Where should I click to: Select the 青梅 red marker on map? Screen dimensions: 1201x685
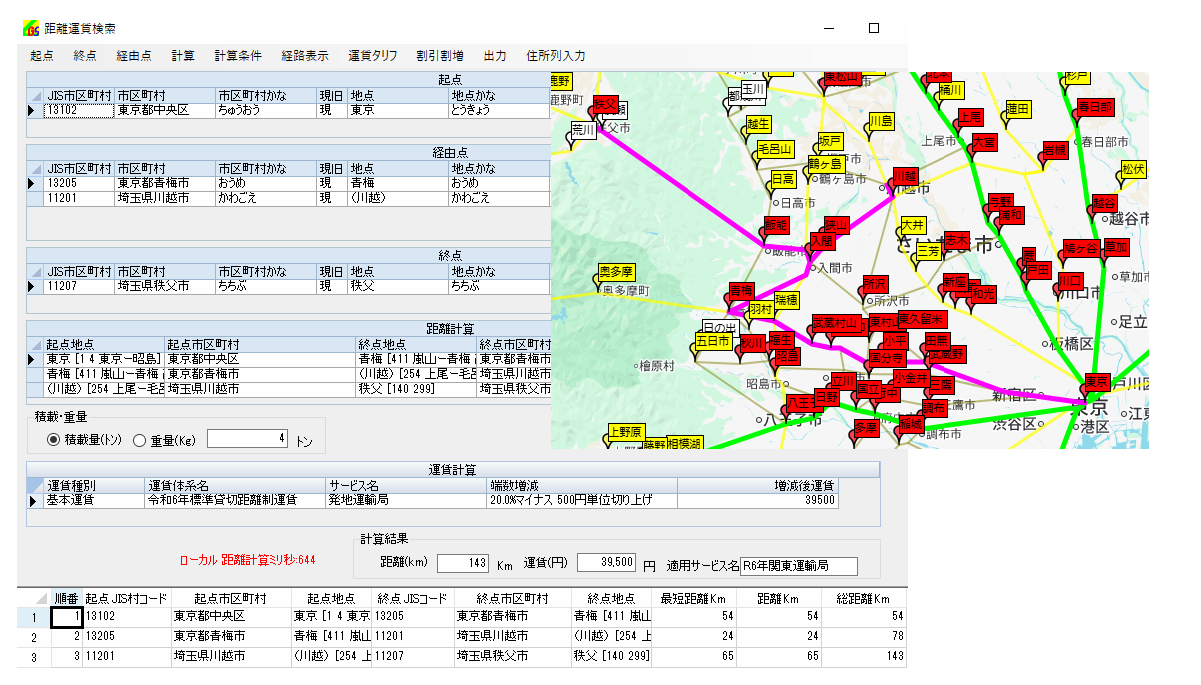click(x=740, y=291)
